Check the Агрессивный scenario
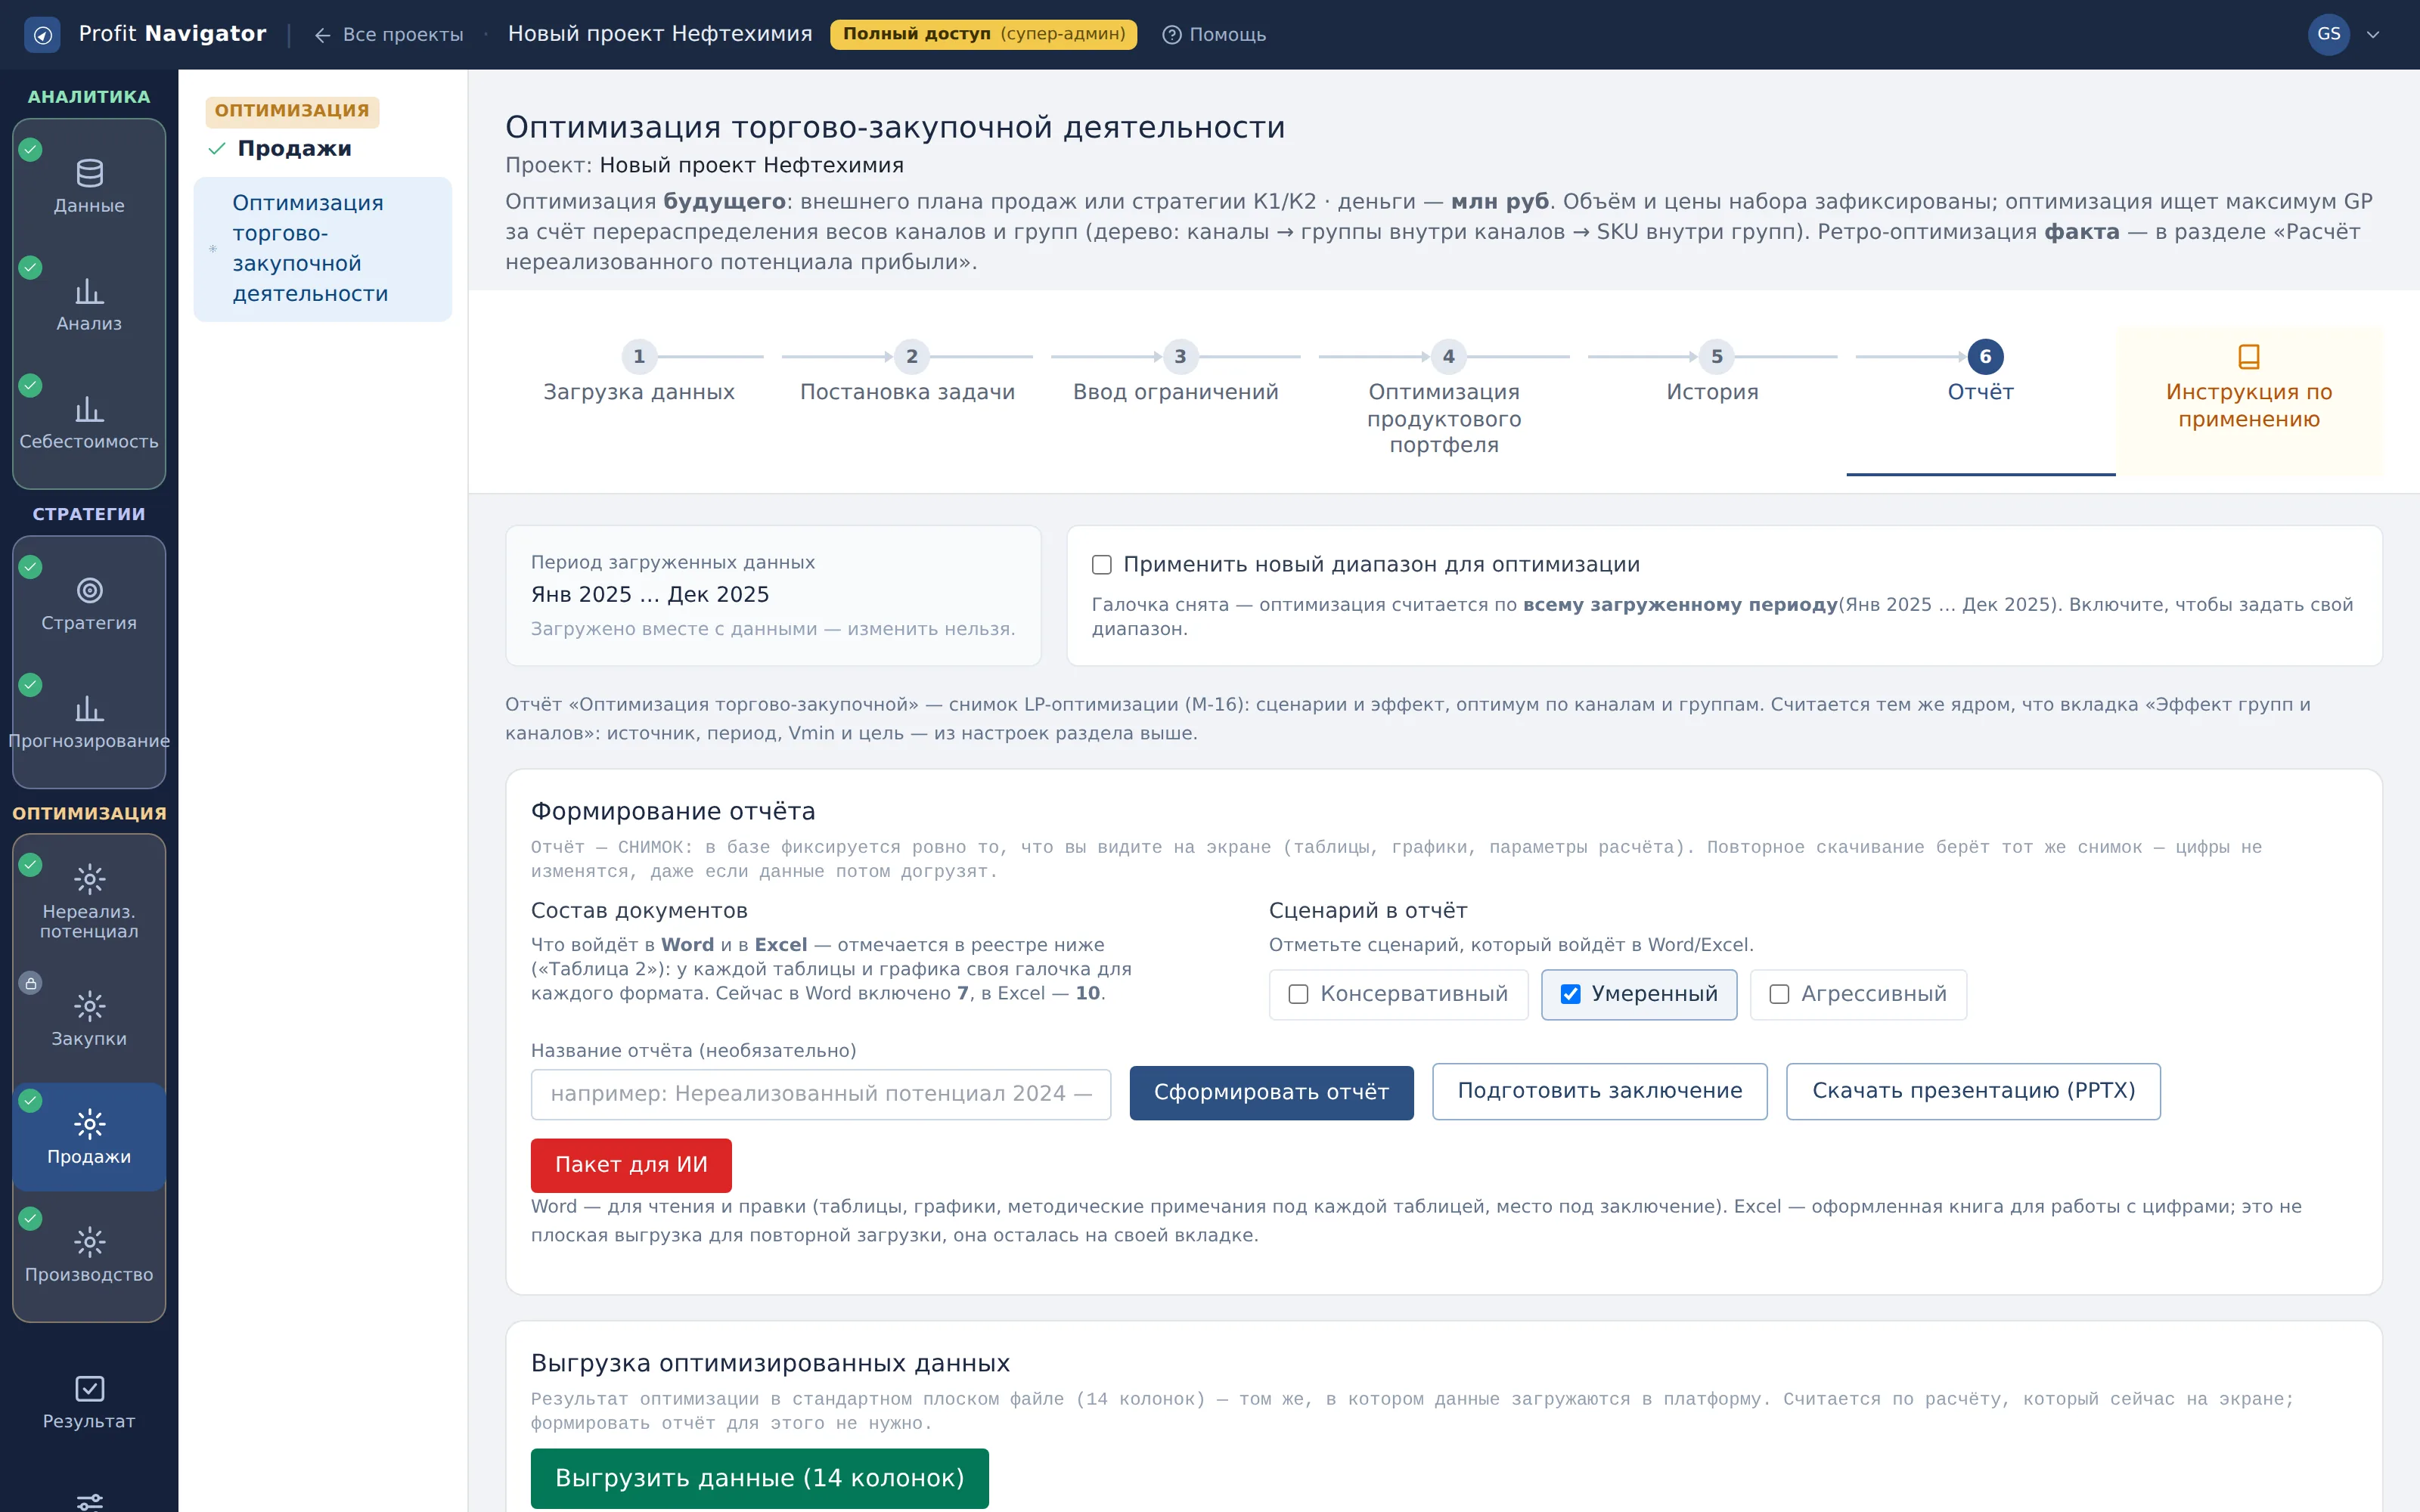Image resolution: width=2420 pixels, height=1512 pixels. (x=1779, y=994)
